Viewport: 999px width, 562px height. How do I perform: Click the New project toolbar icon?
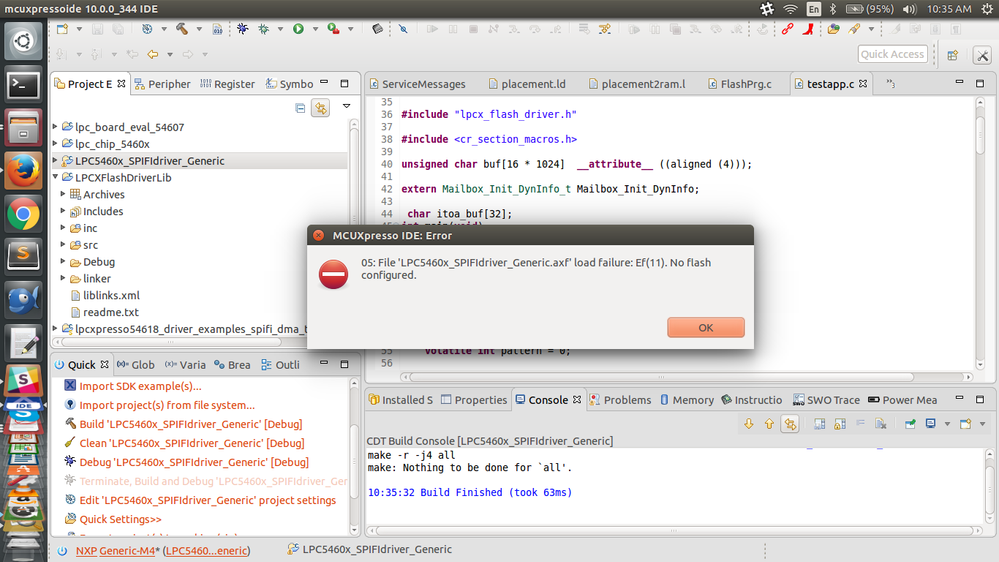(x=62, y=29)
